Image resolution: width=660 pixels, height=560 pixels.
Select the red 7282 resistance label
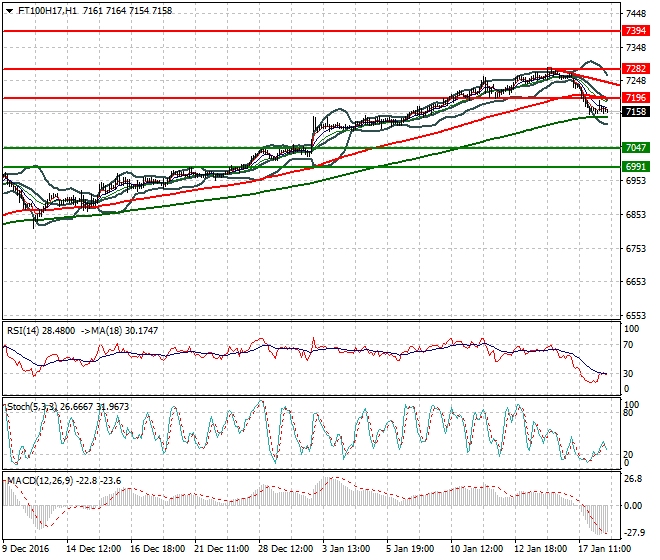(x=636, y=69)
